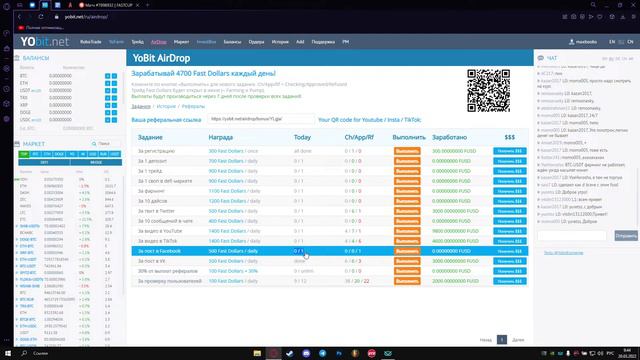Click the minus button in USDC balance row
Screen dimensions: 640x360
coord(115,120)
